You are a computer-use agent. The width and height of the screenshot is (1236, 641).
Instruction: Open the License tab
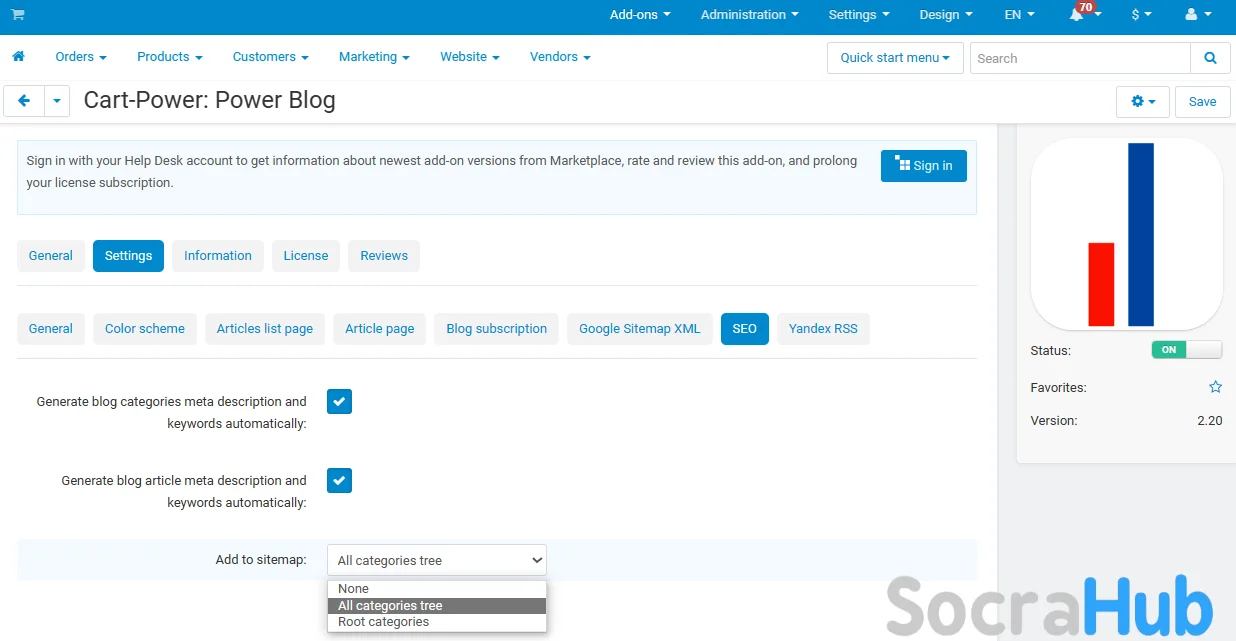[305, 256]
